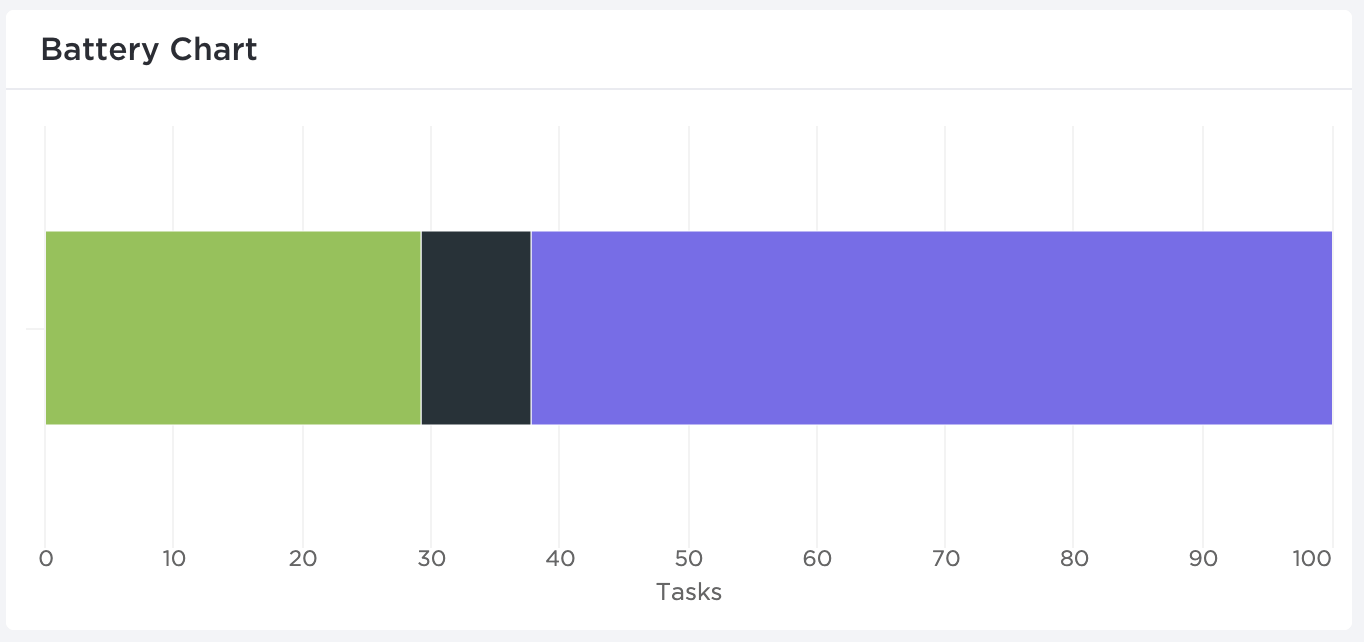Image resolution: width=1364 pixels, height=642 pixels.
Task: Click the 90 axis tick label
Action: [x=1203, y=559]
